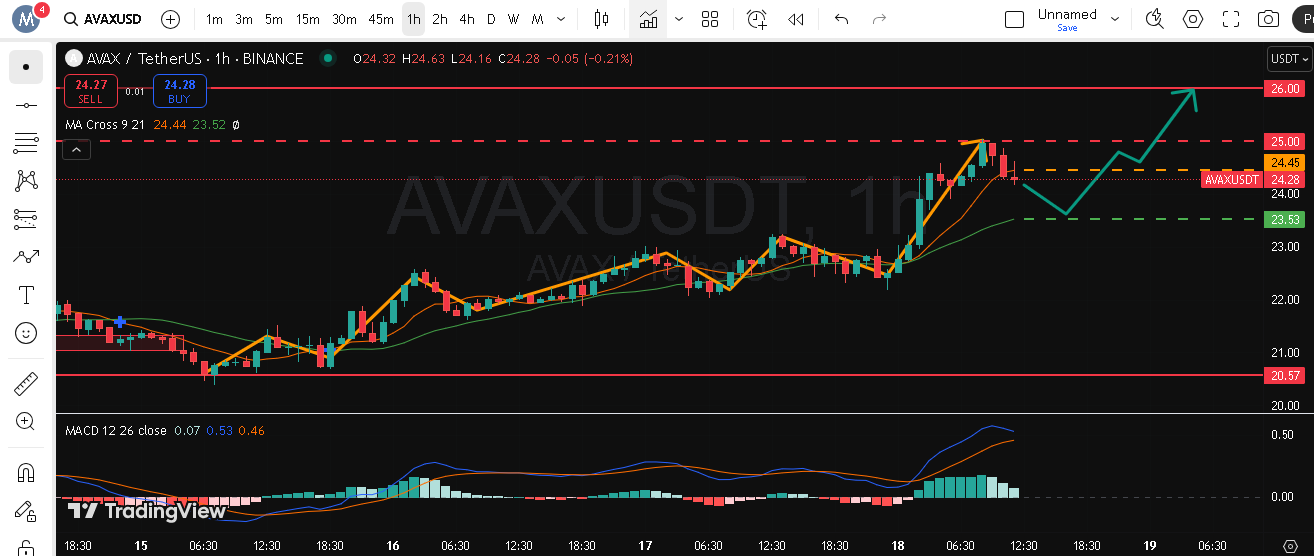Select the dot cursor tool
1314x556 pixels.
click(26, 67)
